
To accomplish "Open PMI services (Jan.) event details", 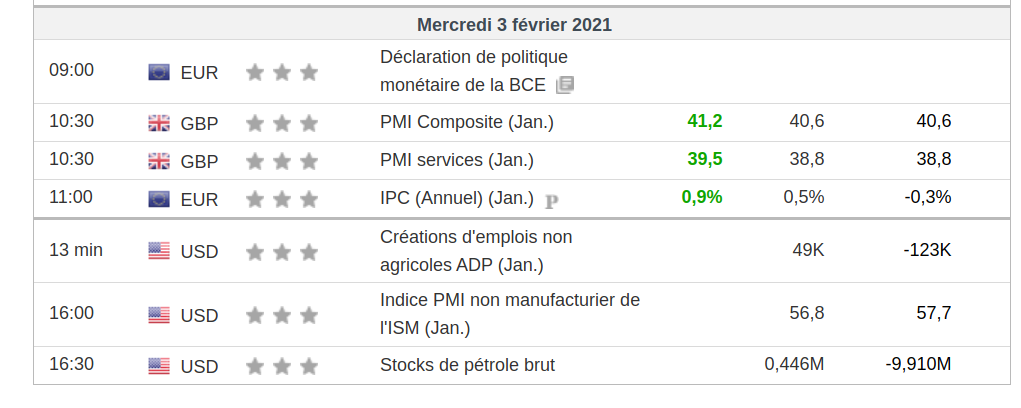I will tap(456, 160).
